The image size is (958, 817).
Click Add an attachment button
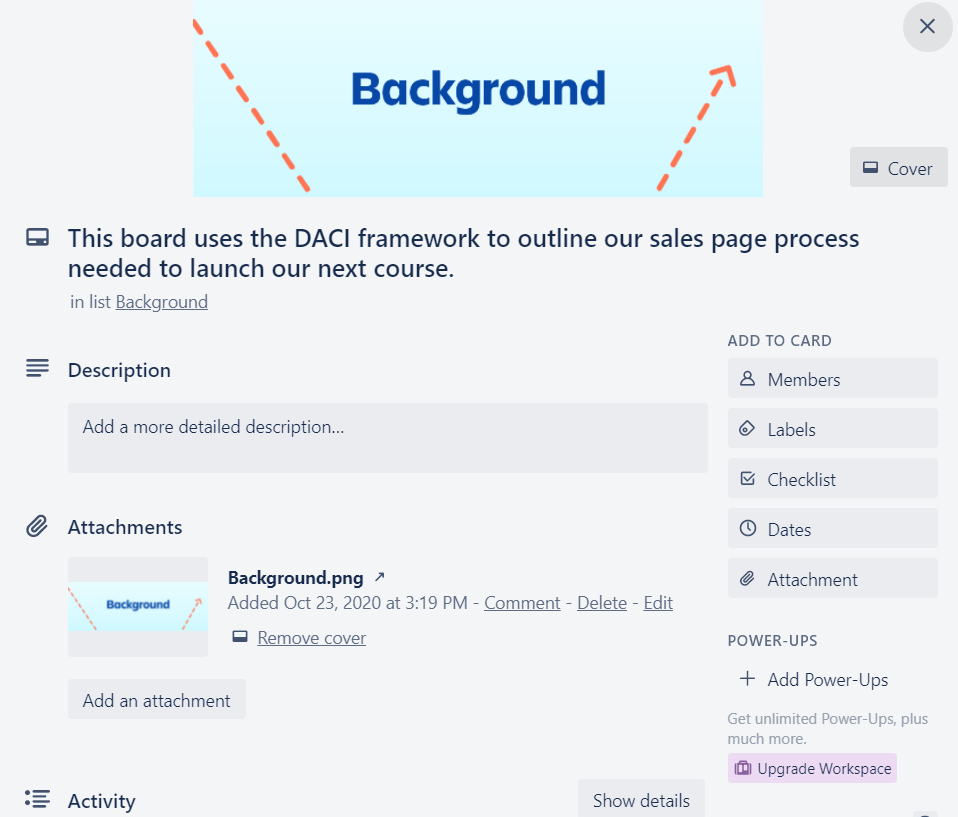coord(157,699)
